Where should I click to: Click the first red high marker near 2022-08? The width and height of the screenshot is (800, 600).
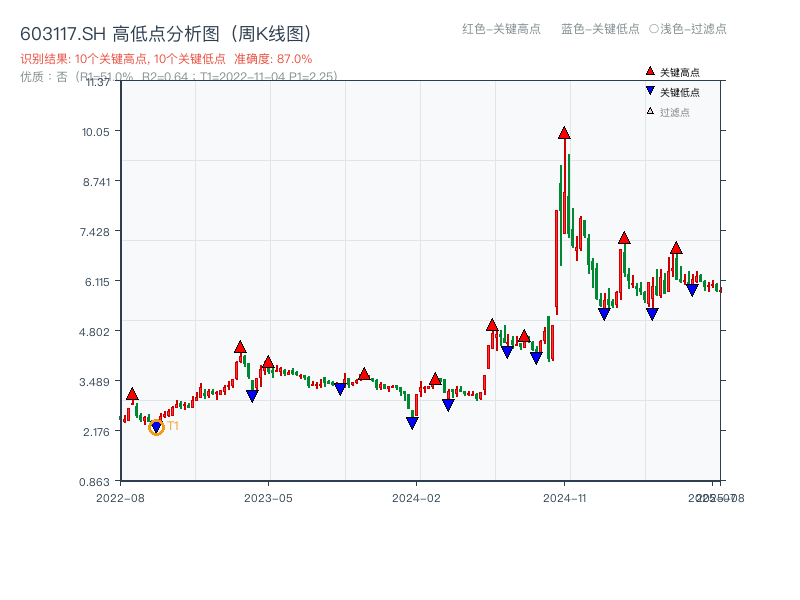(x=131, y=394)
